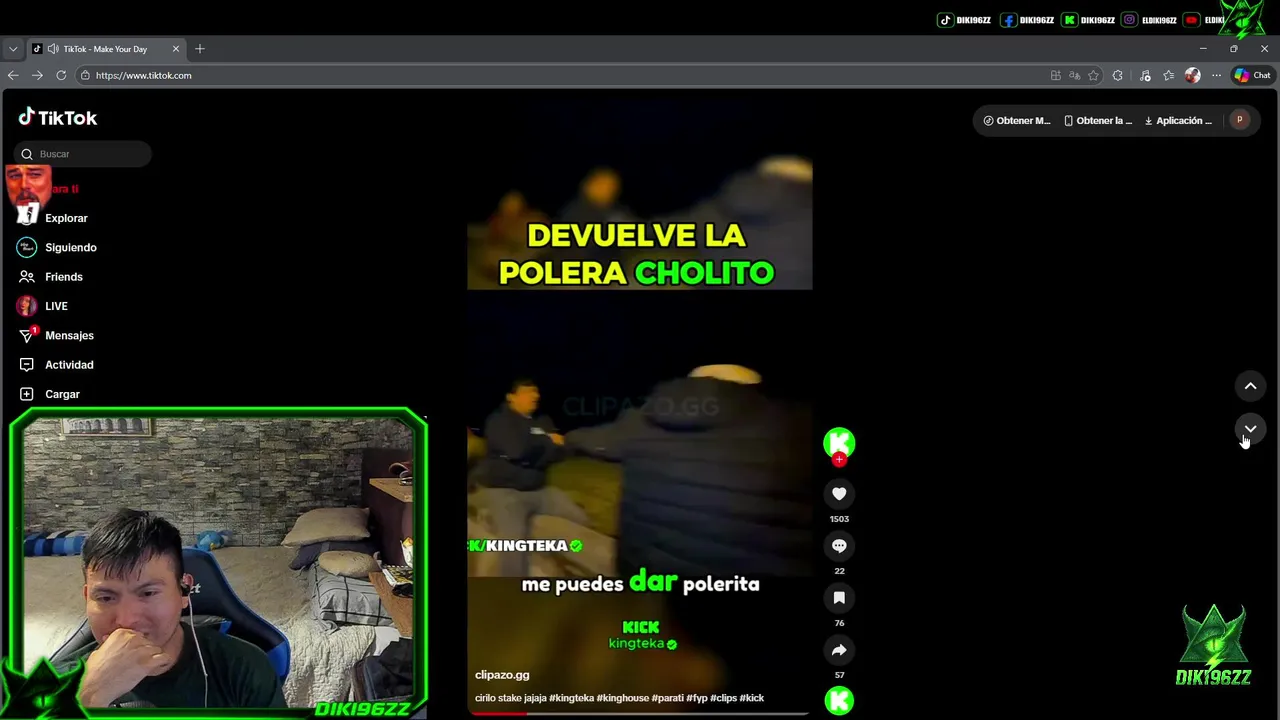Share the video using the arrow icon
1280x720 pixels.
pyautogui.click(x=839, y=650)
